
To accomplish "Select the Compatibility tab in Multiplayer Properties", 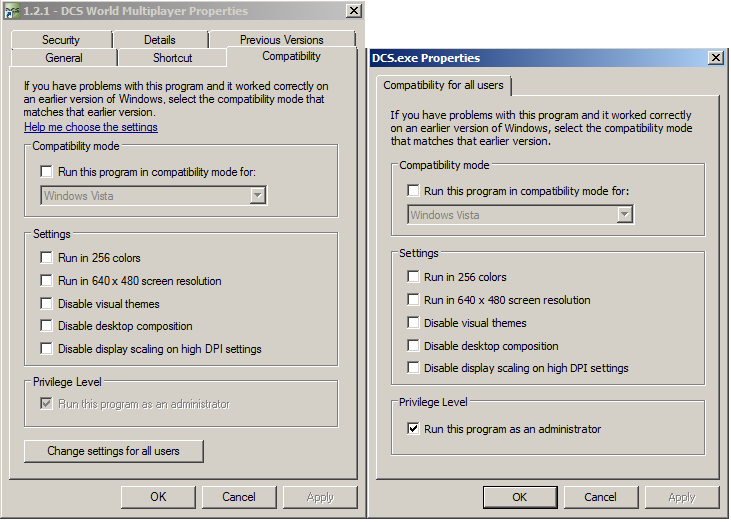I will tap(291, 56).
